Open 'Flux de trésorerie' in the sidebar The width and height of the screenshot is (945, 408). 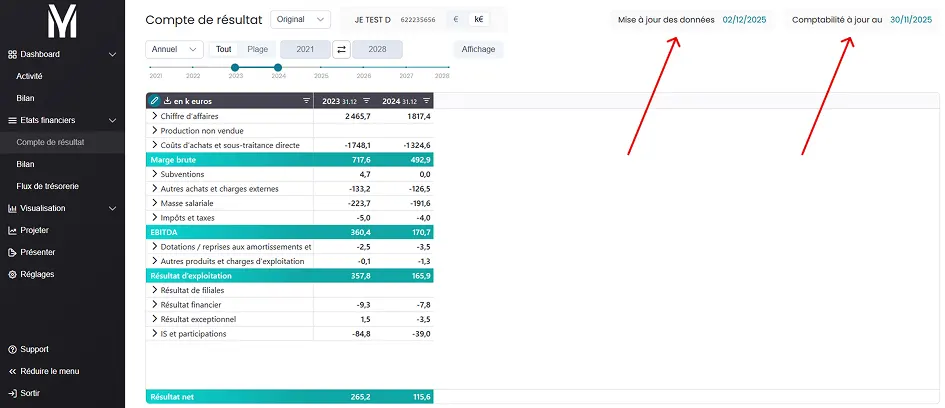pyautogui.click(x=48, y=186)
